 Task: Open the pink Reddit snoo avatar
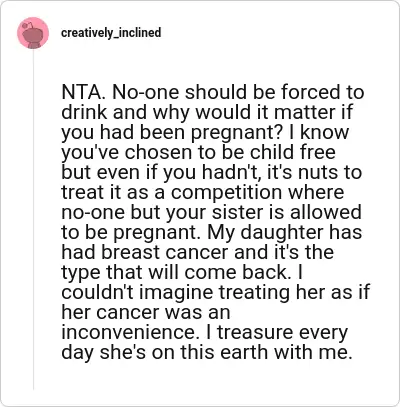pos(33,33)
